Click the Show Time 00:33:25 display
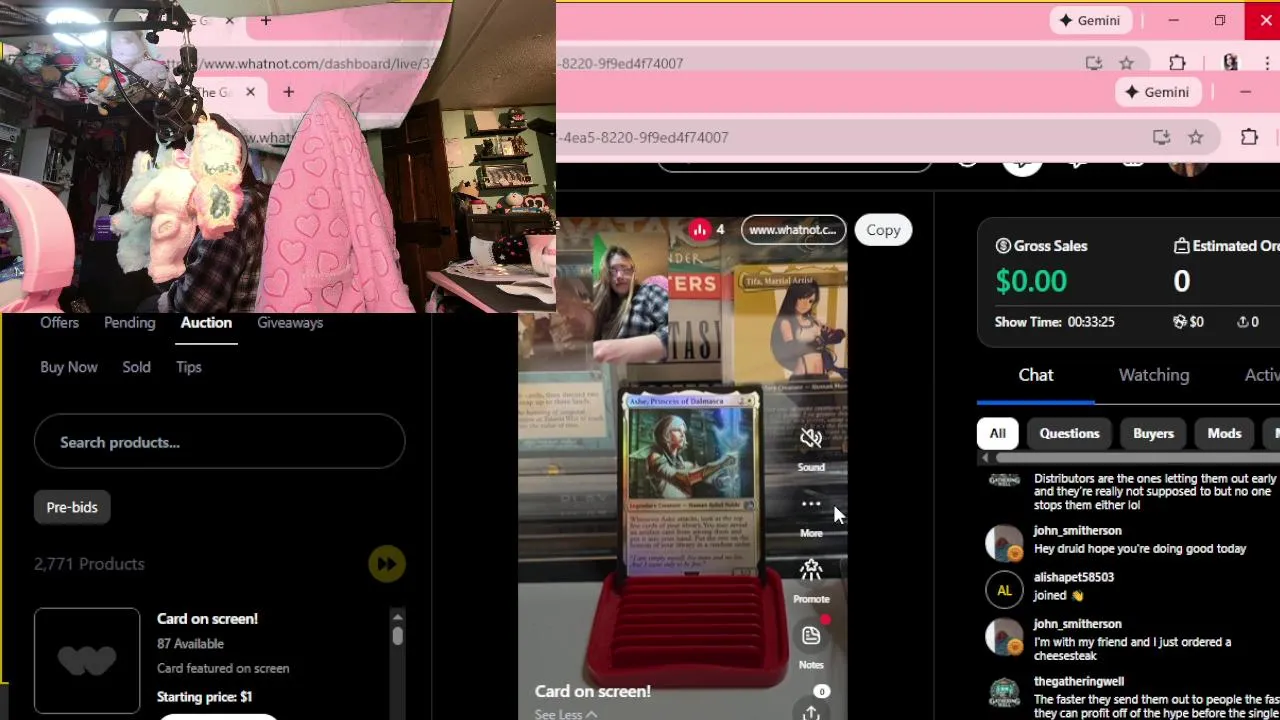The image size is (1280, 720). click(x=1055, y=322)
